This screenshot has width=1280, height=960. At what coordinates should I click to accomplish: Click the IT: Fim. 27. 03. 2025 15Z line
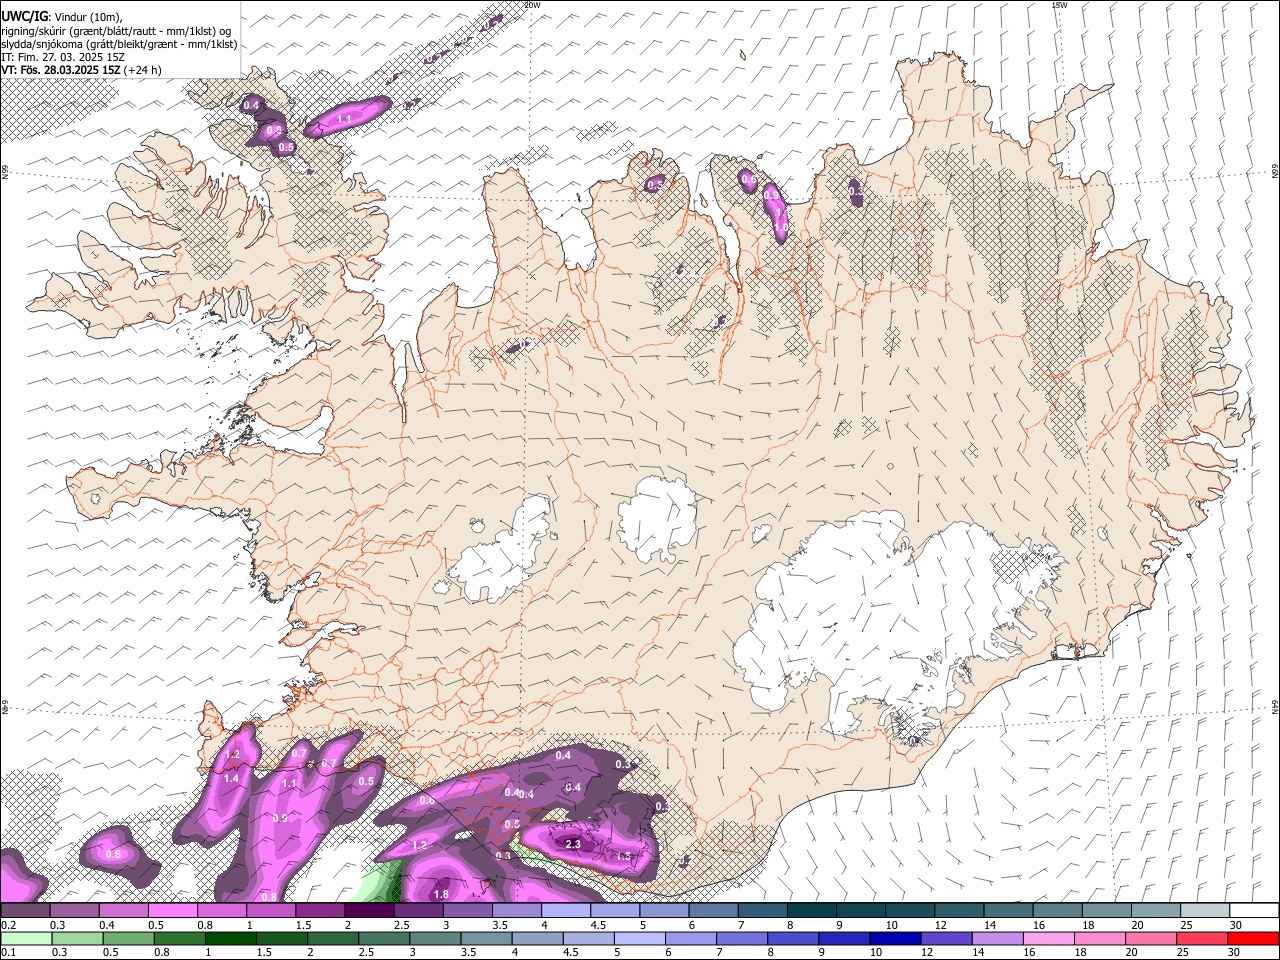[x=63, y=57]
